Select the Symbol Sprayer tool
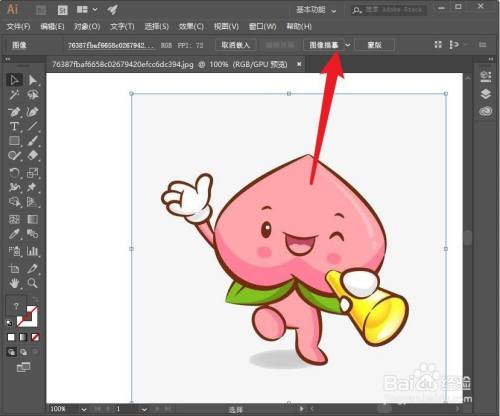500x416 pixels. [14, 251]
